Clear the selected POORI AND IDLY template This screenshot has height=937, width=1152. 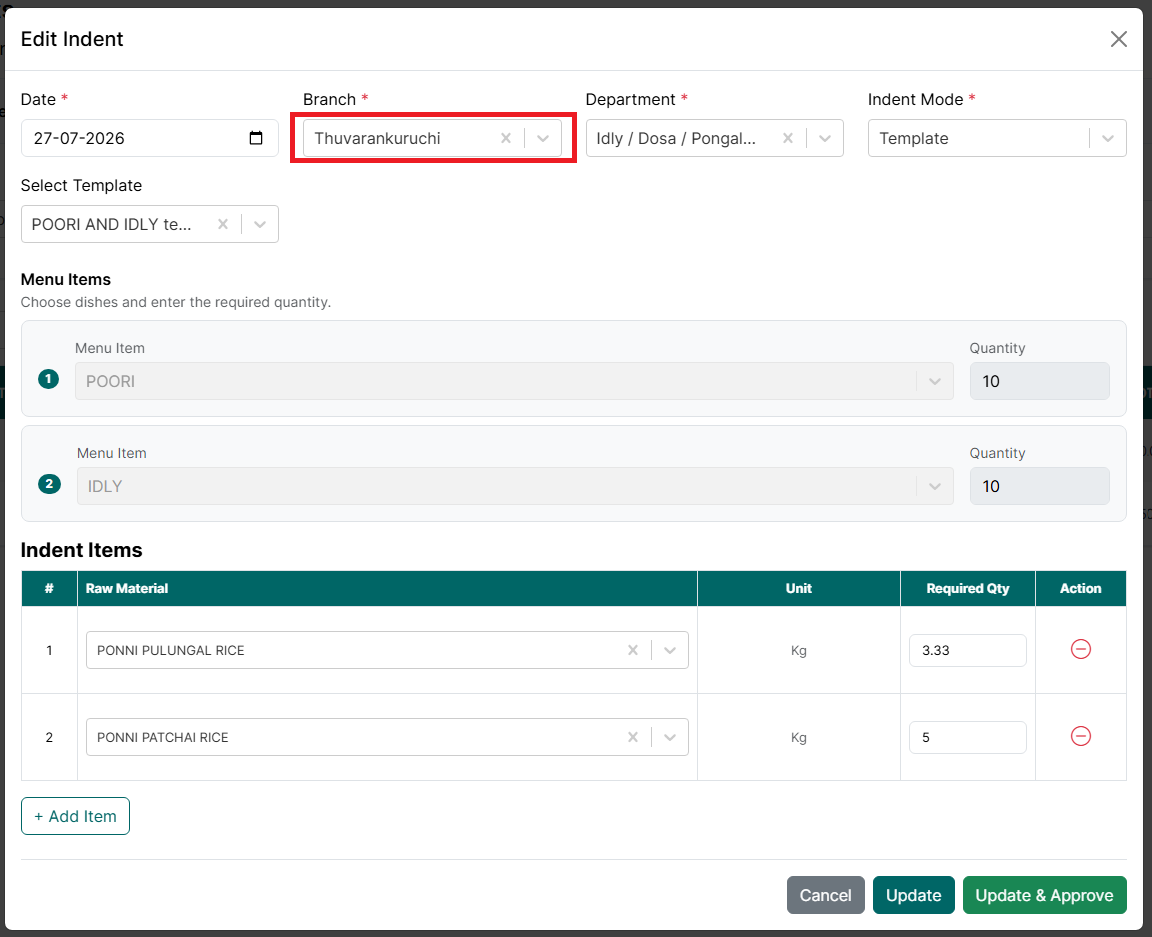point(223,224)
